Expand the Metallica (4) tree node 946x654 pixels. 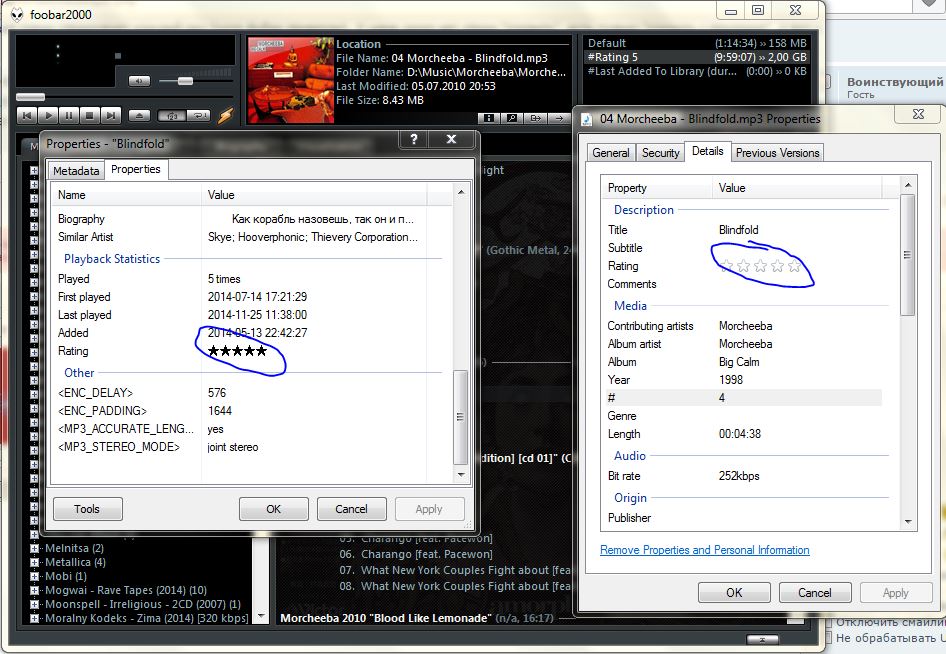click(35, 562)
